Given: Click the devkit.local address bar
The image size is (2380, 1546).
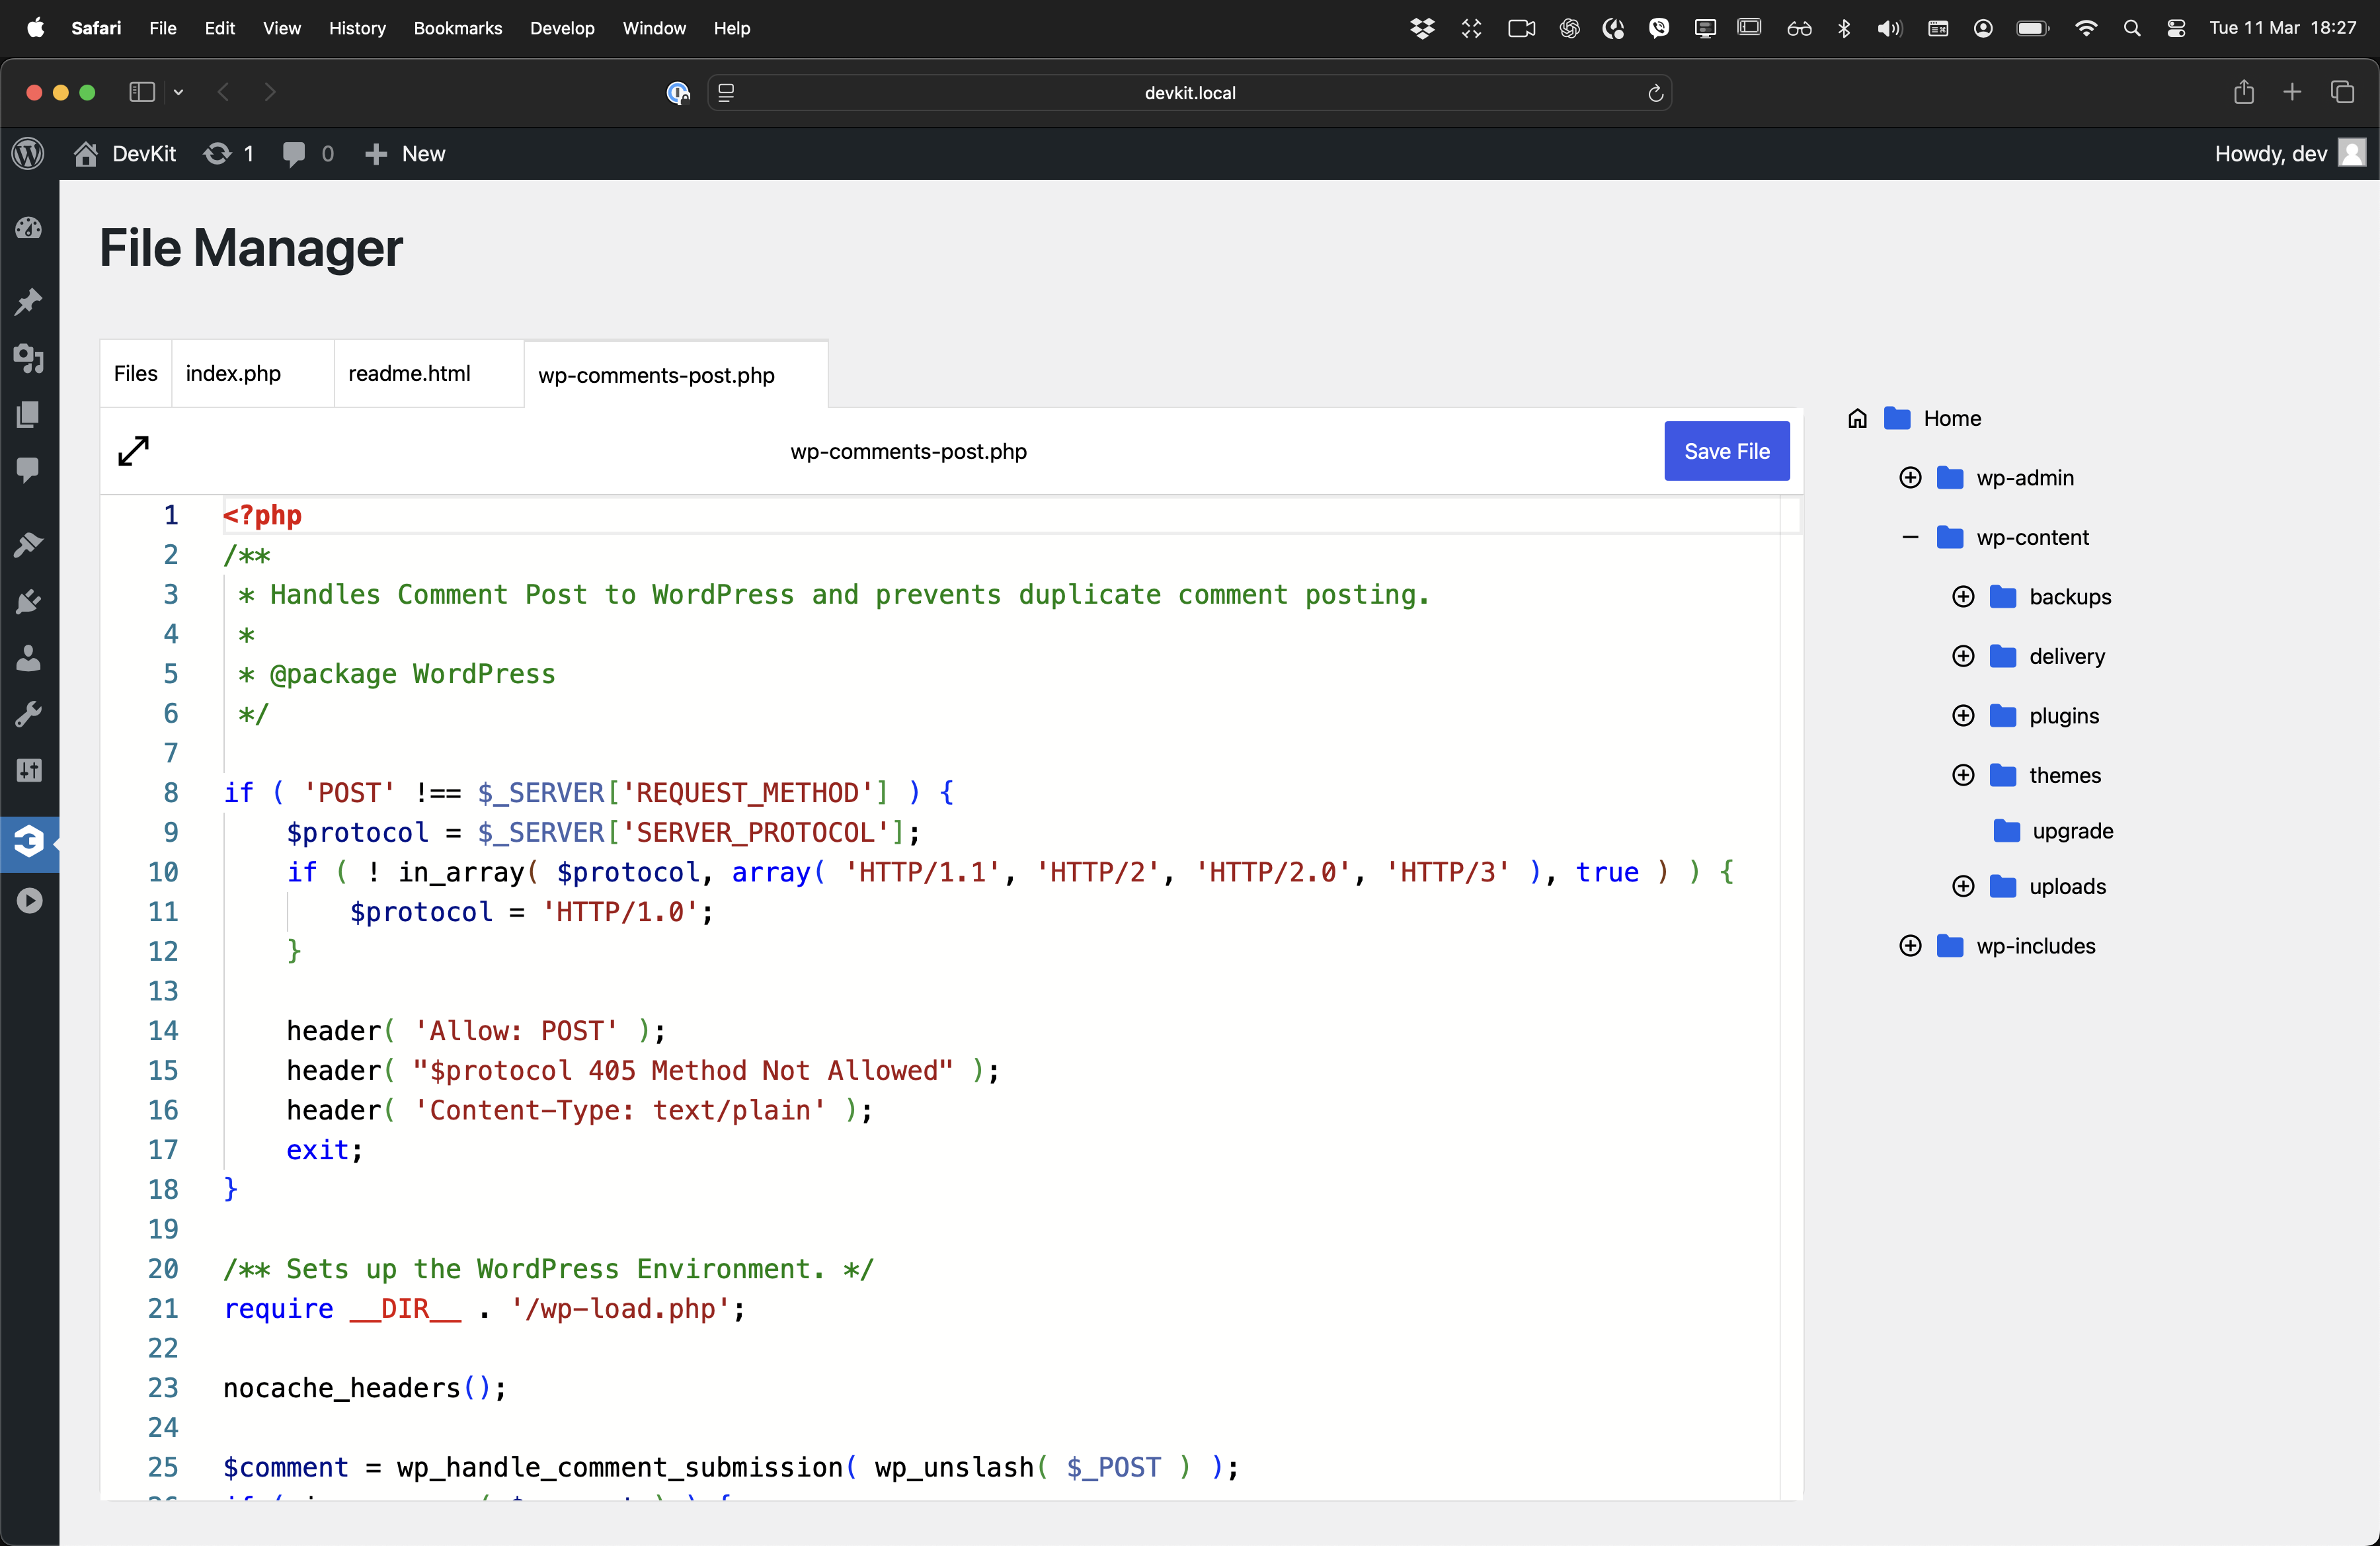Looking at the screenshot, I should (1189, 93).
